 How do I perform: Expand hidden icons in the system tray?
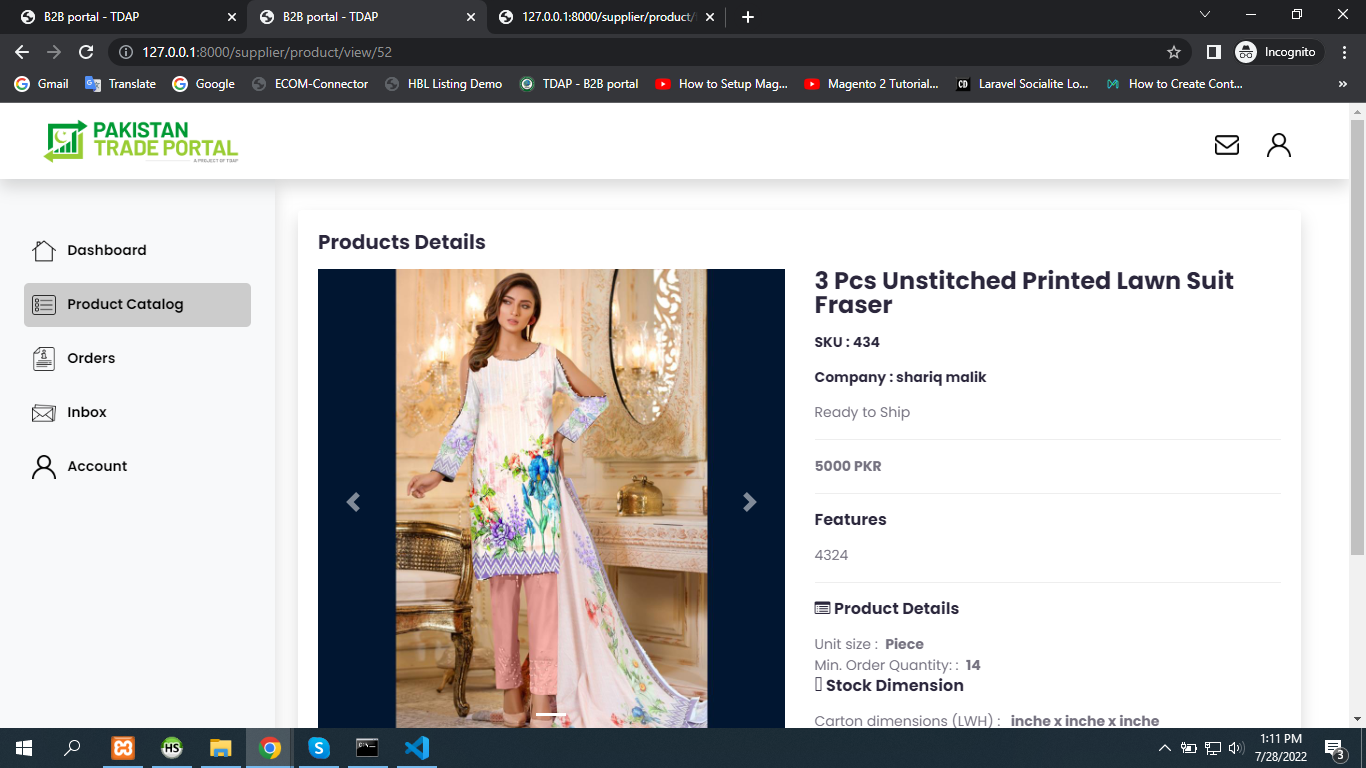1164,747
